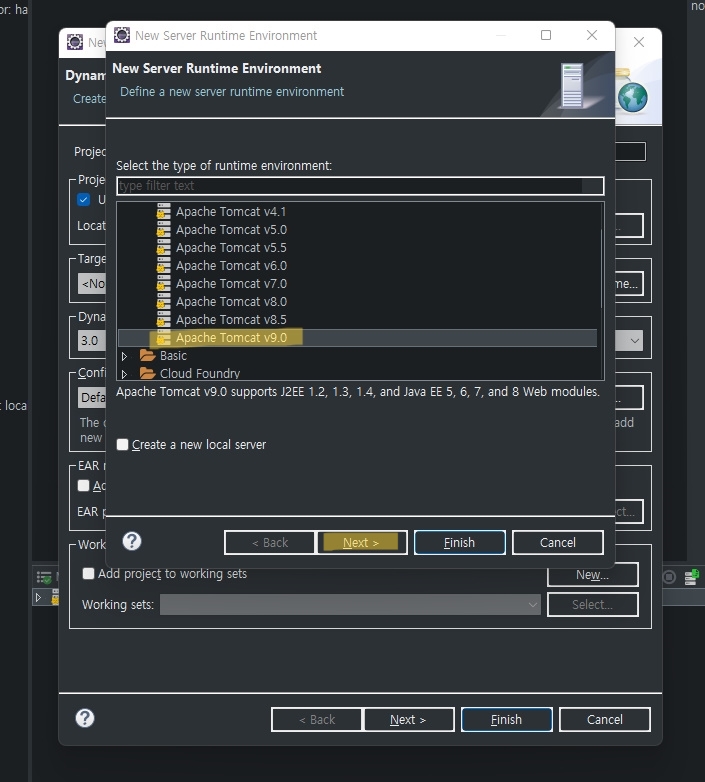Select Apache Tomcat v8.5
Viewport: 705px width, 782px height.
click(231, 319)
